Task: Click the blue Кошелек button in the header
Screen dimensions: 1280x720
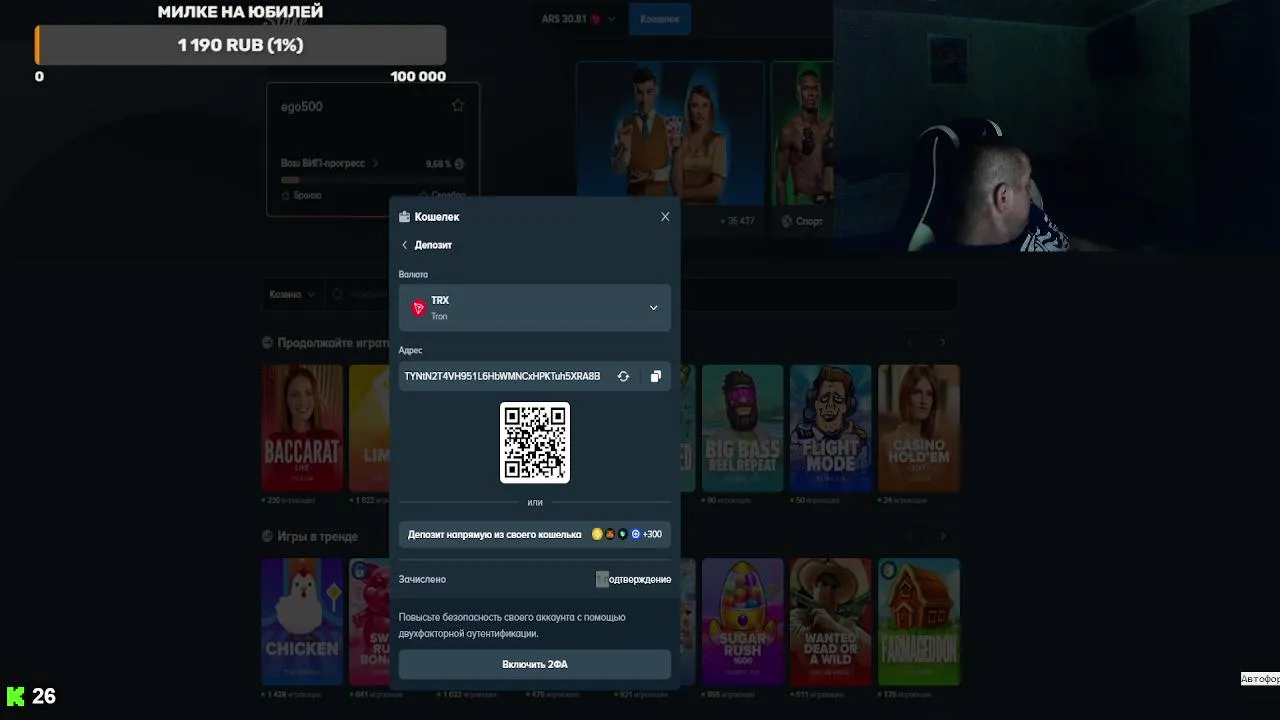Action: tap(660, 19)
